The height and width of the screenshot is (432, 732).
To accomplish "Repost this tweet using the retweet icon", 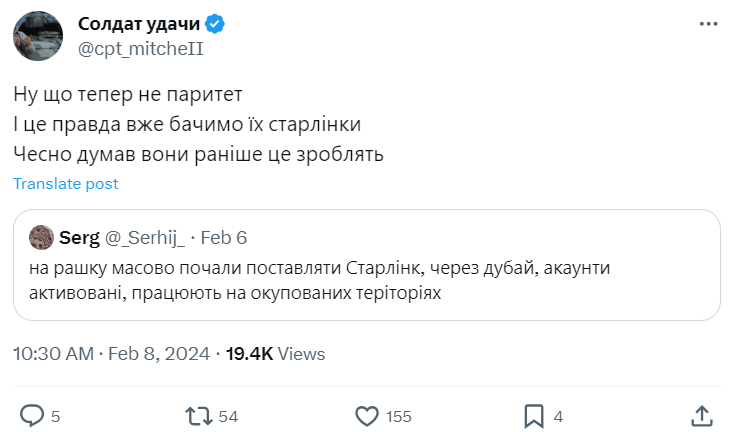I will 200,415.
